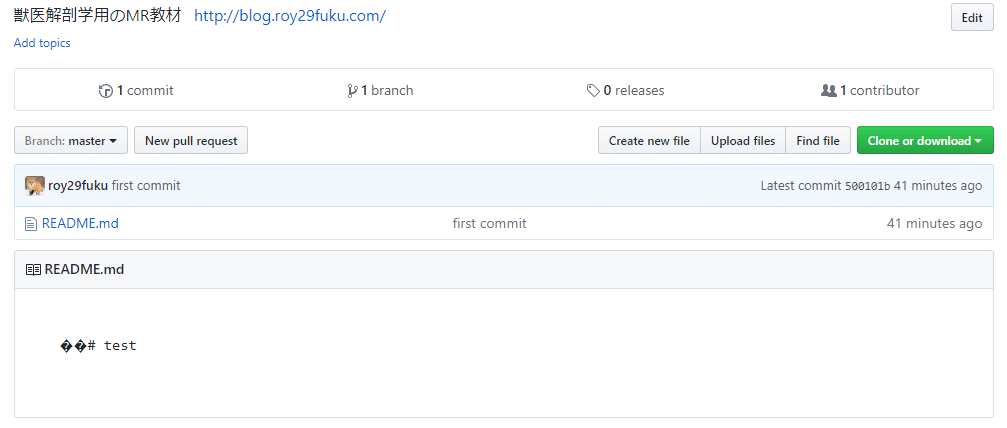
Task: Click the Upload files button
Action: pyautogui.click(x=743, y=140)
